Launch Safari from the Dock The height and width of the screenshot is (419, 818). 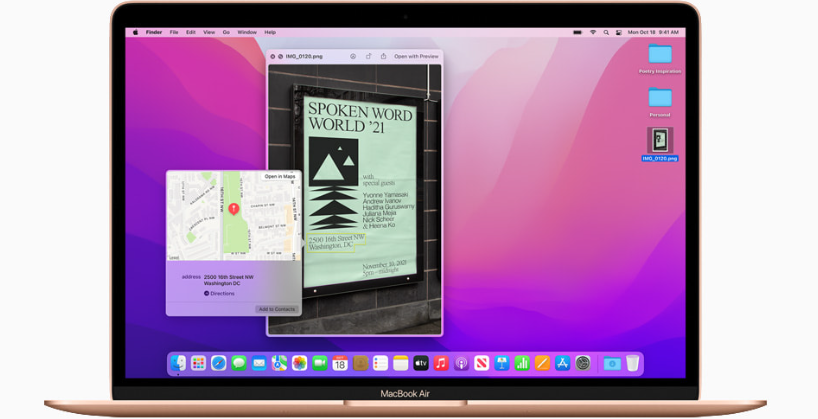click(219, 363)
